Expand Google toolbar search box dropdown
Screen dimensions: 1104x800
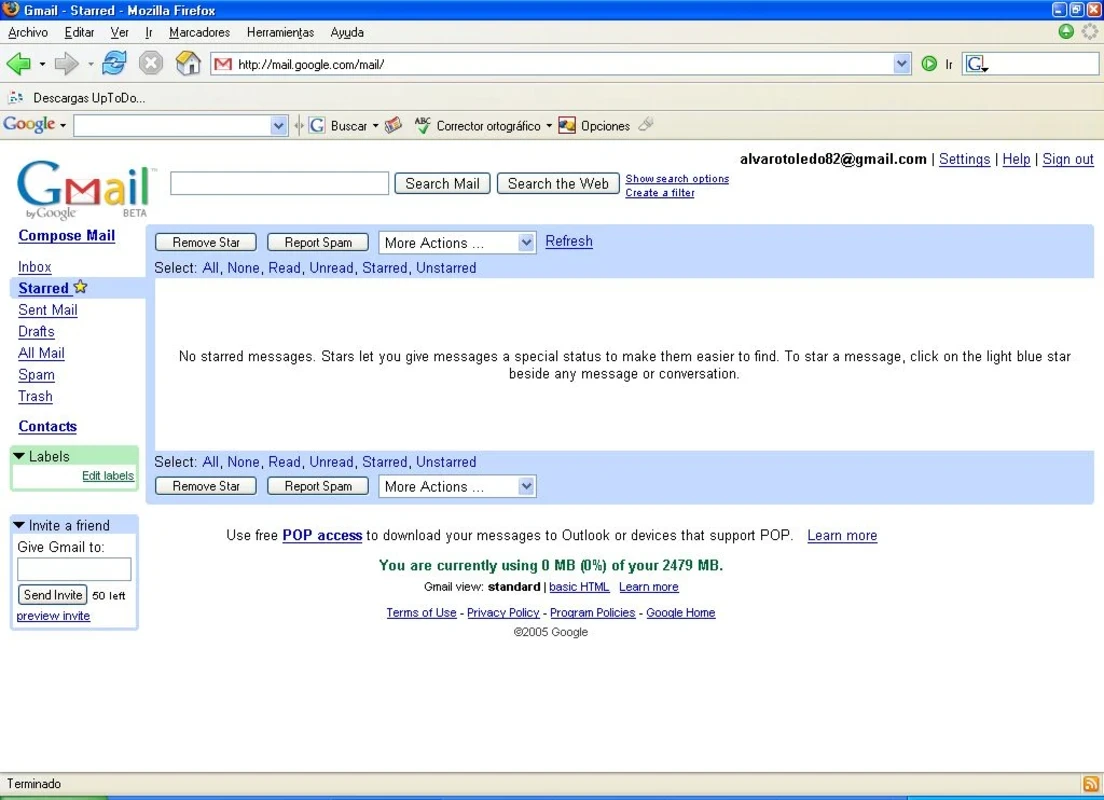[279, 125]
